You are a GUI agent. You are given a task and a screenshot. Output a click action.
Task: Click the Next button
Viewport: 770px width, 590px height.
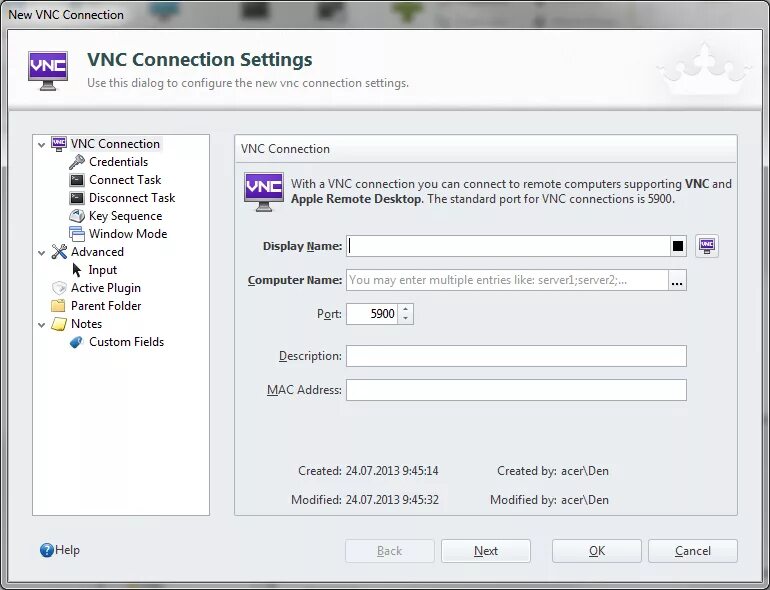point(486,551)
